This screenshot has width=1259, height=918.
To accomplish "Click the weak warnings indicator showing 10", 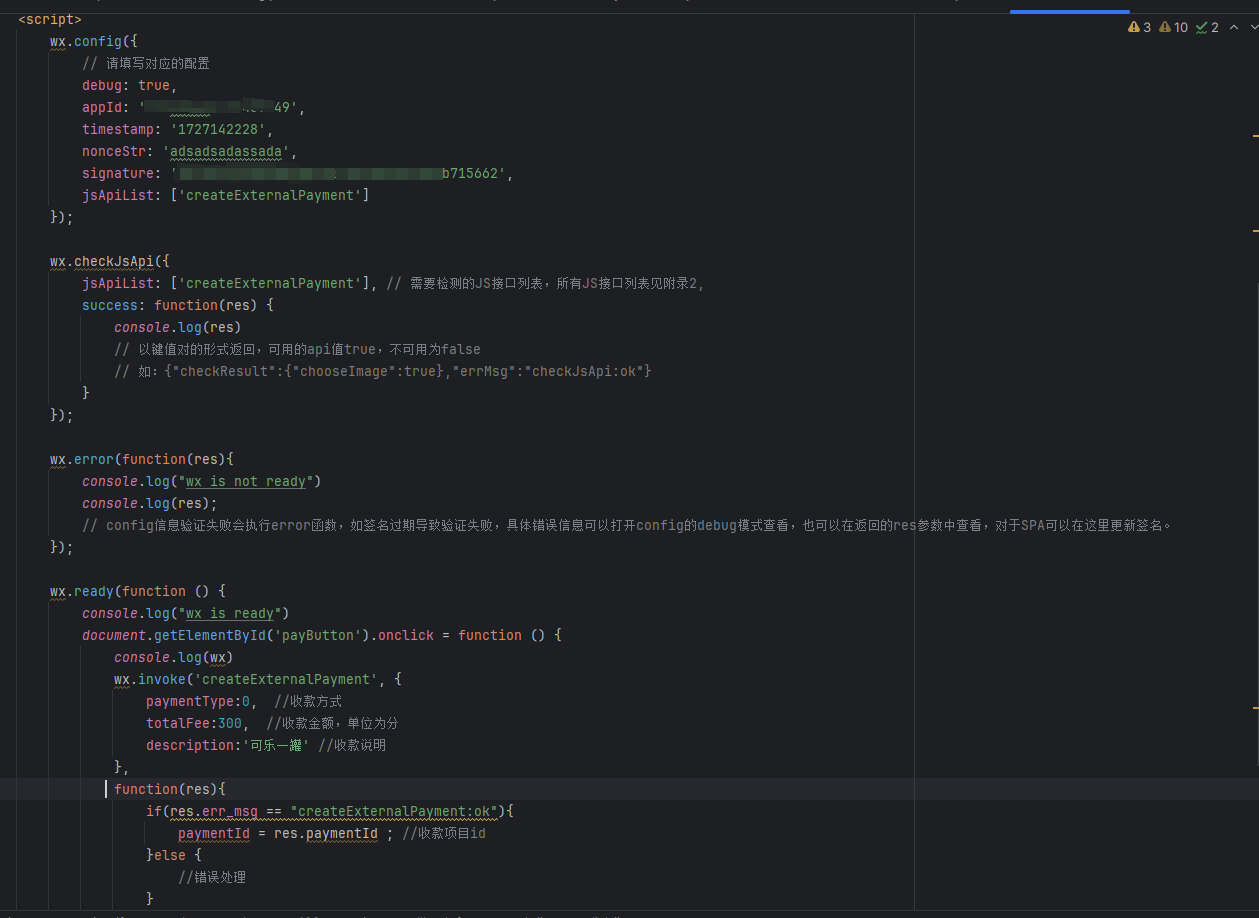I will coord(1173,27).
